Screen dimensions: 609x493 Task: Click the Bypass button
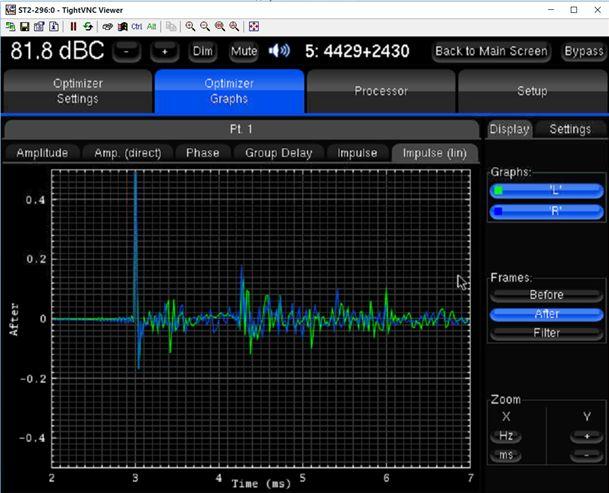(x=583, y=51)
